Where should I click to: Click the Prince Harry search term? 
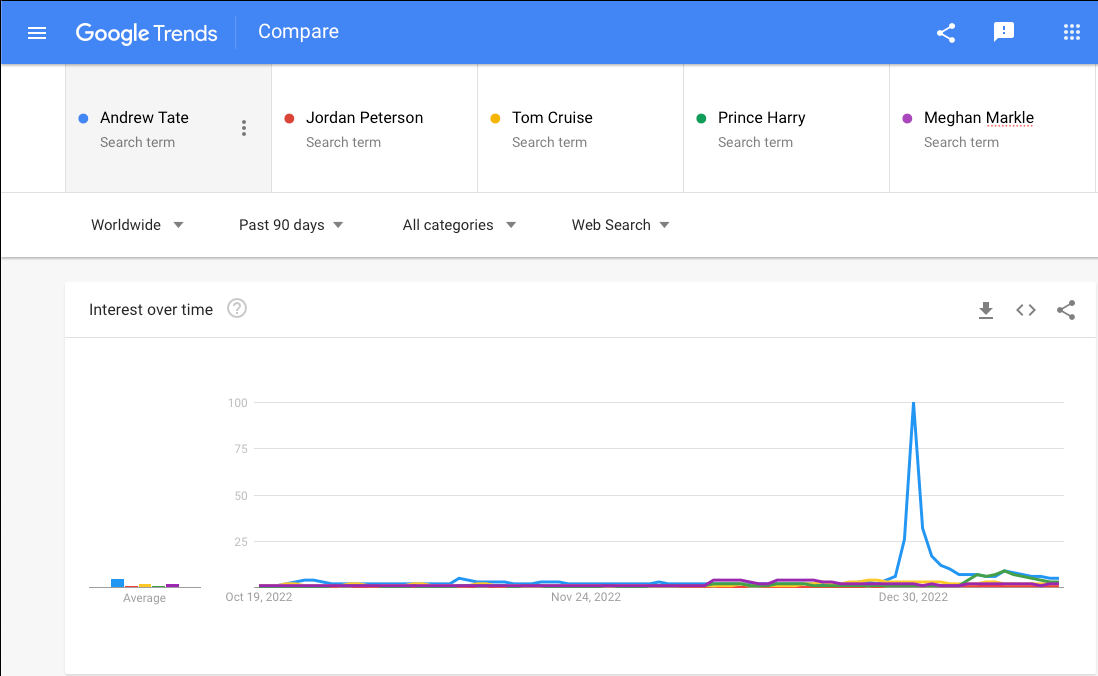click(761, 118)
